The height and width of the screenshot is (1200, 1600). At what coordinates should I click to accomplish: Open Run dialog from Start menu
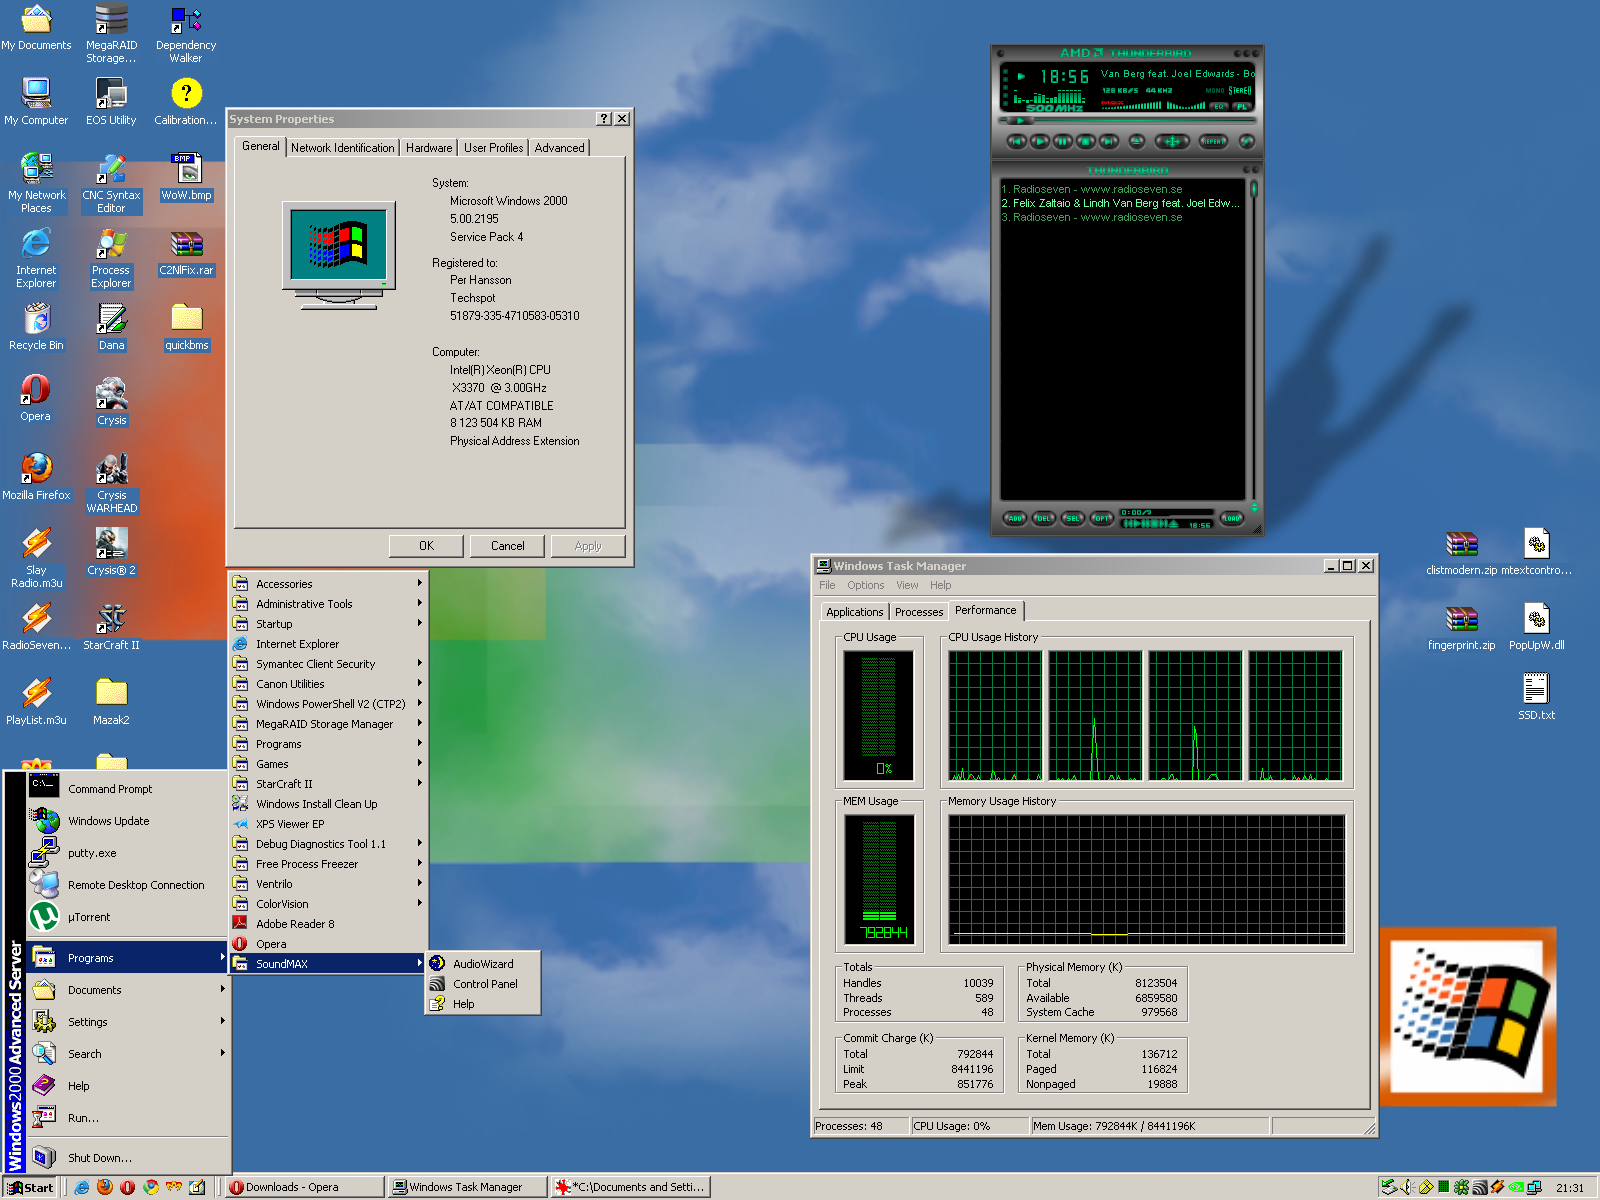point(128,1118)
